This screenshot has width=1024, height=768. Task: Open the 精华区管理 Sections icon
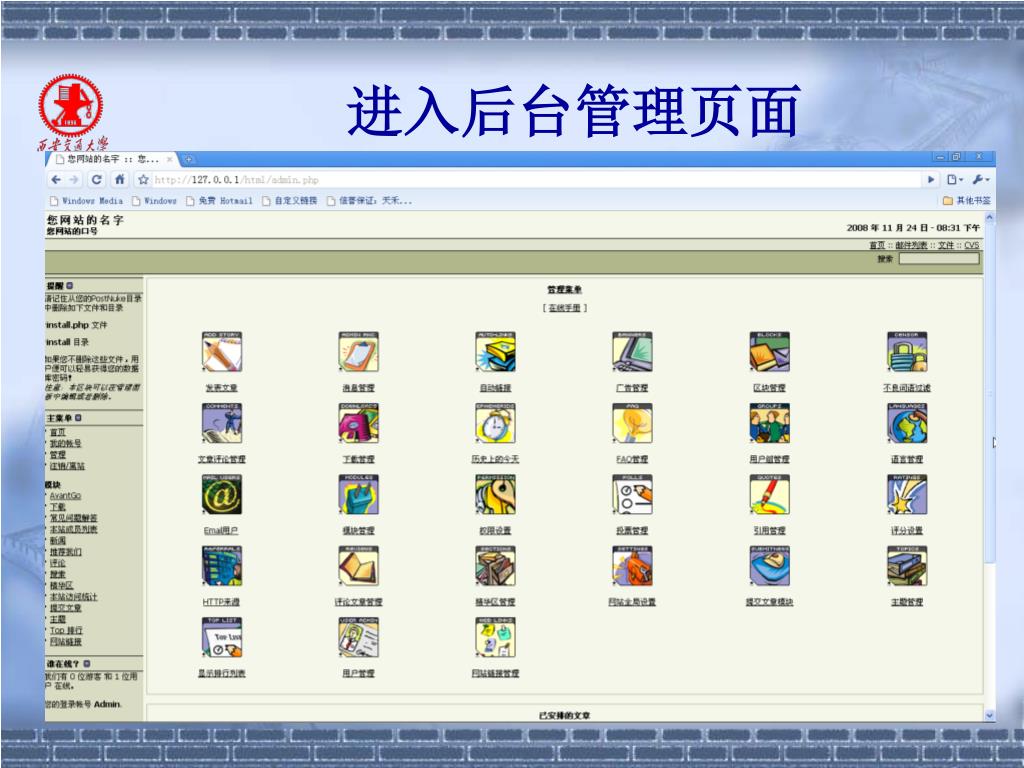pyautogui.click(x=495, y=566)
